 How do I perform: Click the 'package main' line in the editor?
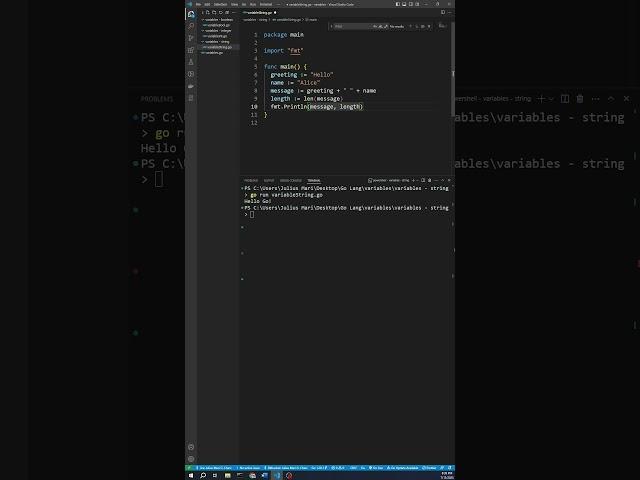(284, 35)
